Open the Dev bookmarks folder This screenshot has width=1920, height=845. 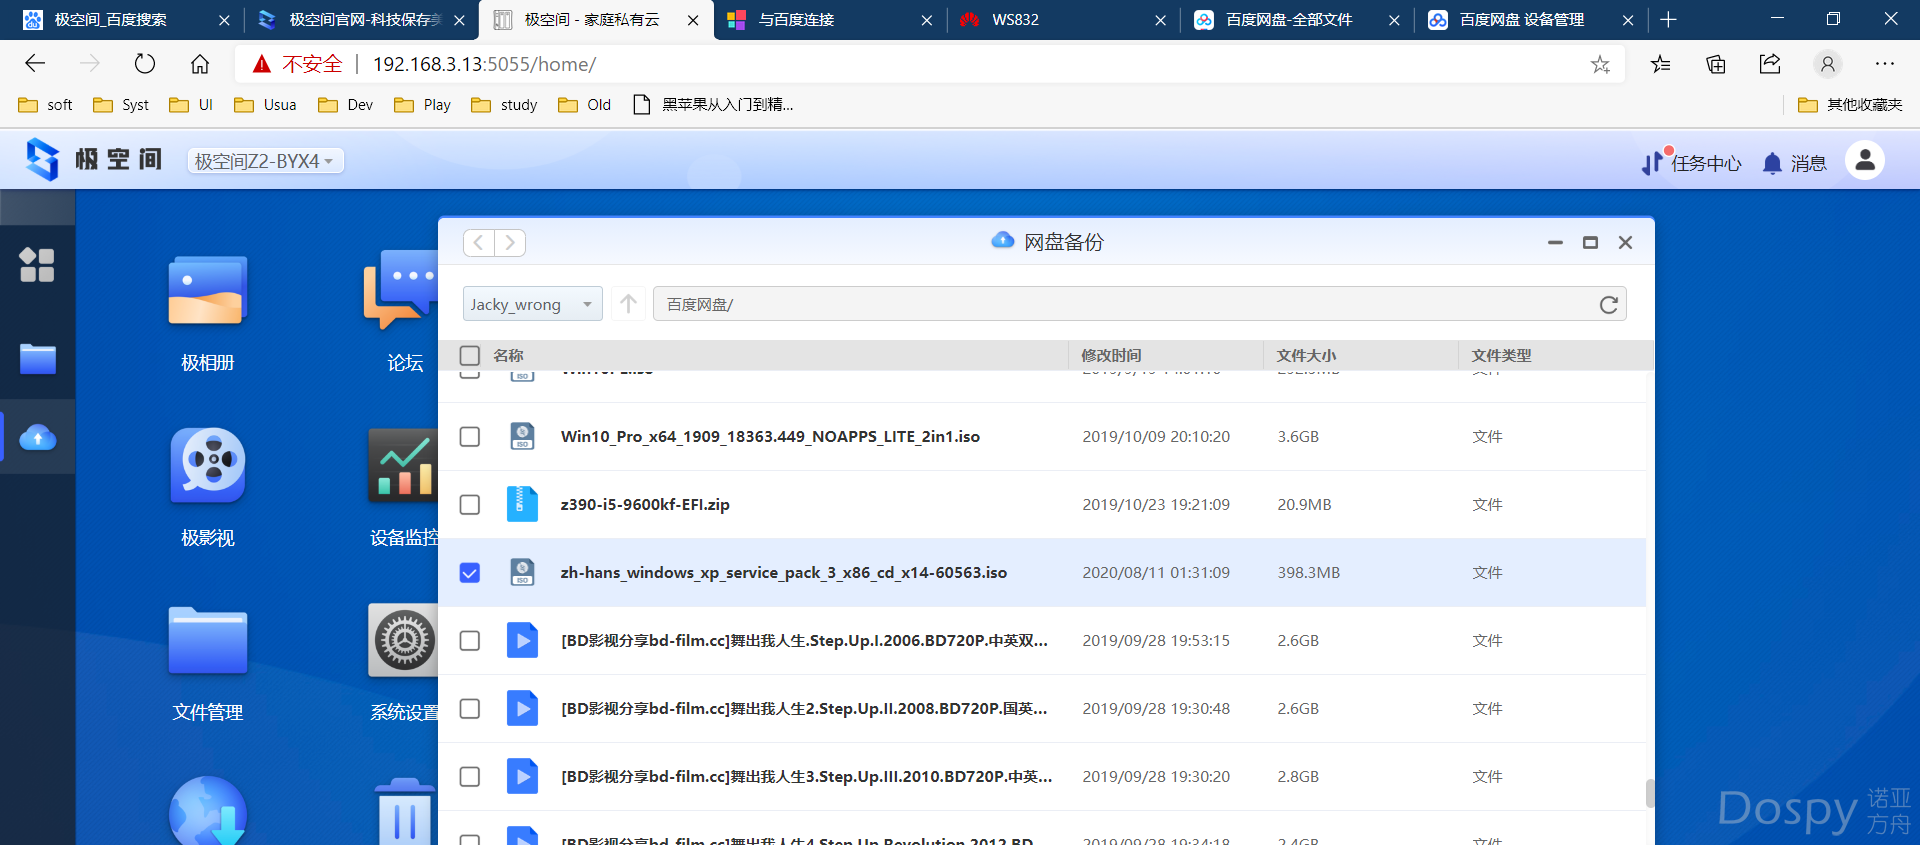point(345,104)
